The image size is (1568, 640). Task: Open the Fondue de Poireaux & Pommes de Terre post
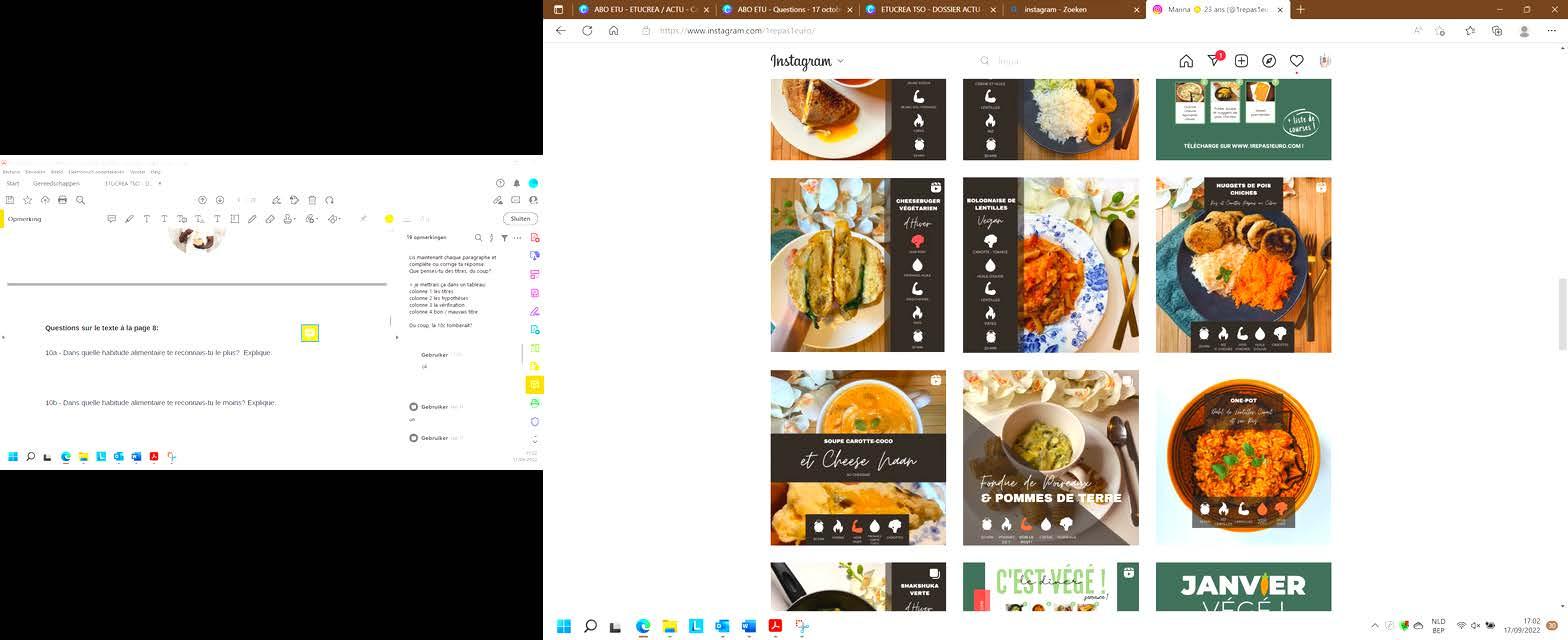pos(1051,457)
